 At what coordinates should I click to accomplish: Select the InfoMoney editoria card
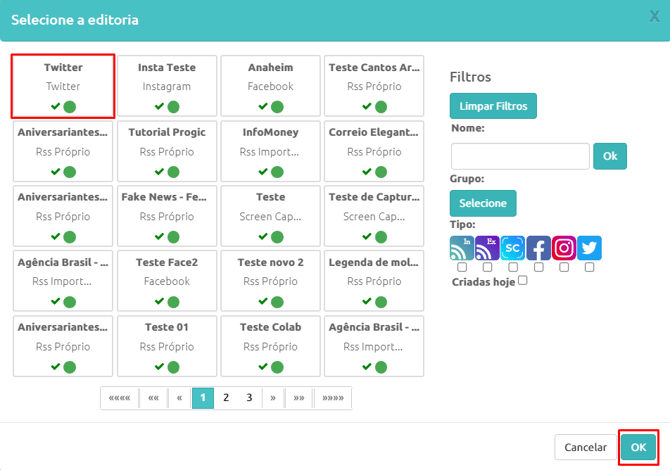coord(270,151)
